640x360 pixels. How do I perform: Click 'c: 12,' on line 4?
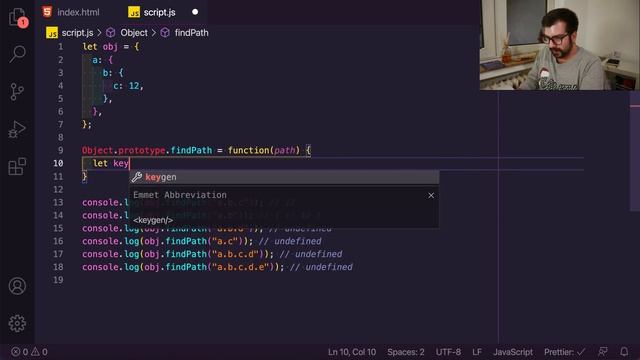point(128,86)
